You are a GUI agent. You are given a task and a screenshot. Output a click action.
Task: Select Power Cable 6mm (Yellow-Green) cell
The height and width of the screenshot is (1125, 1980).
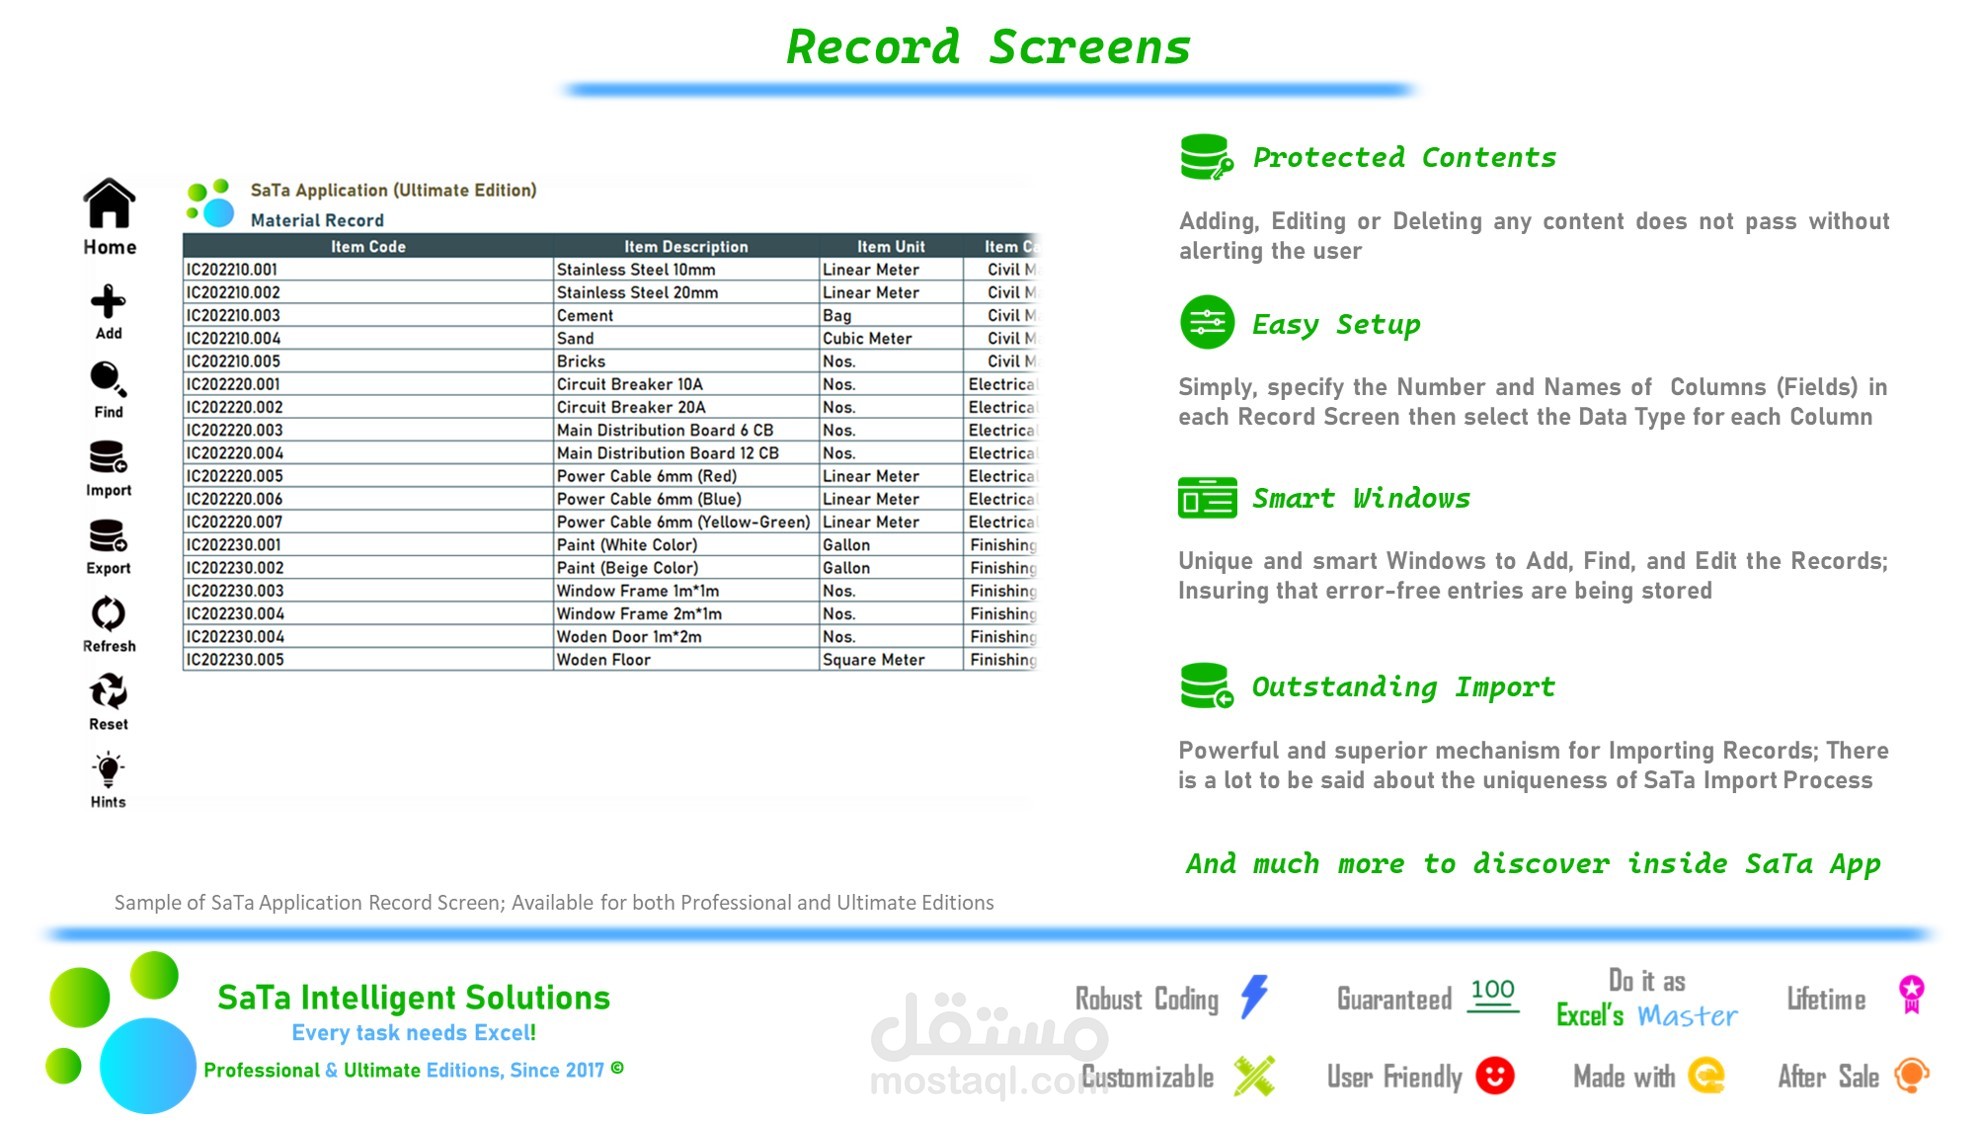(686, 522)
